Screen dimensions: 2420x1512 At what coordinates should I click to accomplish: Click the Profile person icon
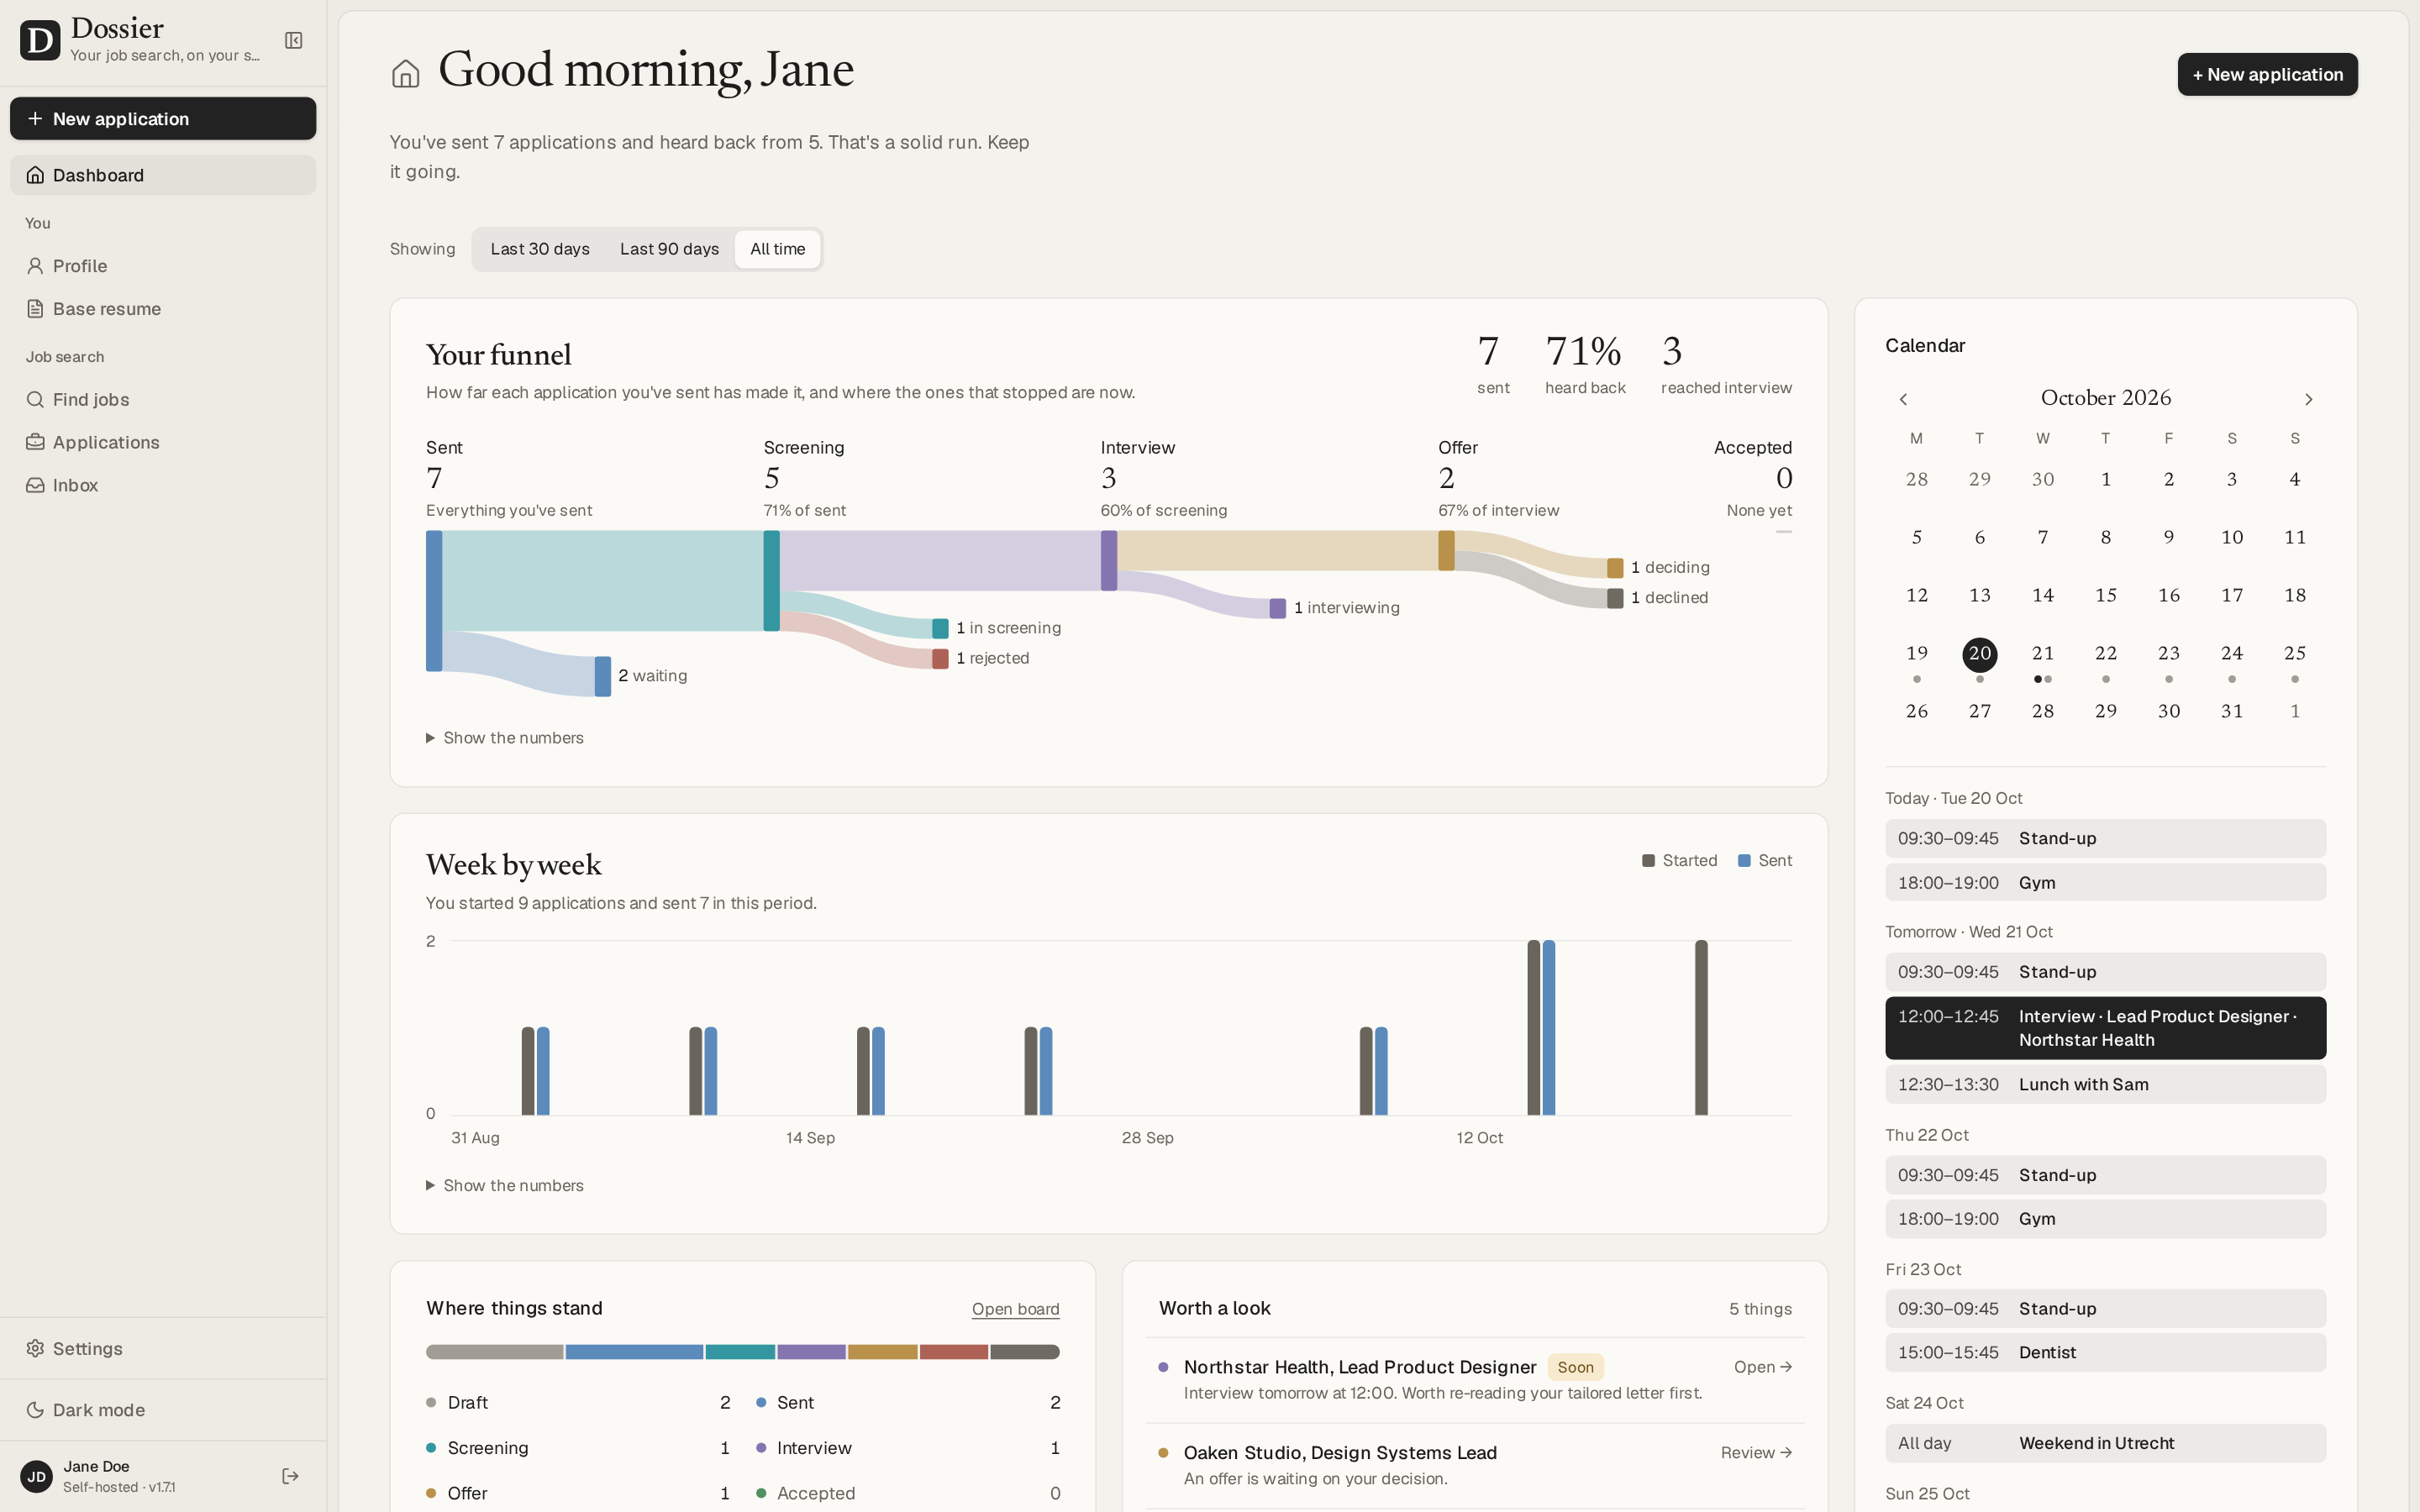point(35,266)
